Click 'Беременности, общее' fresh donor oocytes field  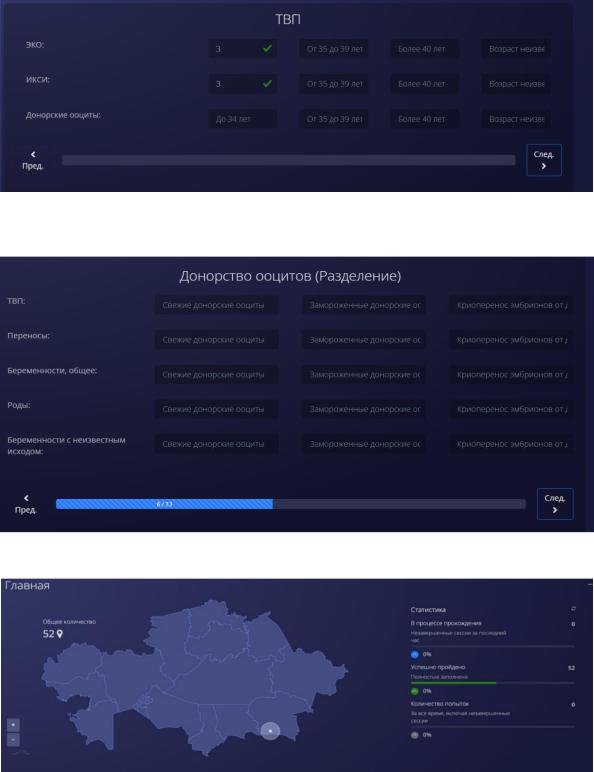(216, 375)
